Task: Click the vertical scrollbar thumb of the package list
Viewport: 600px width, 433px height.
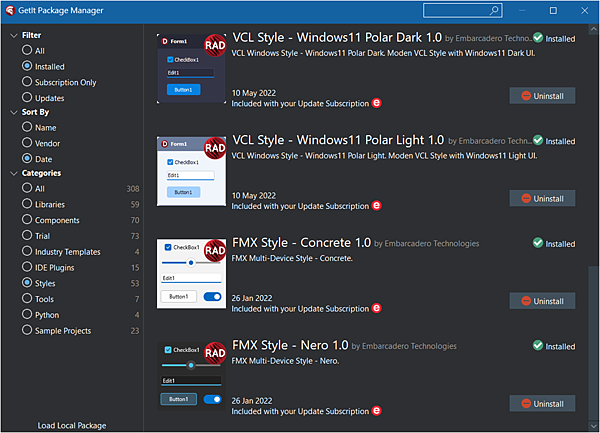Action: point(593,343)
